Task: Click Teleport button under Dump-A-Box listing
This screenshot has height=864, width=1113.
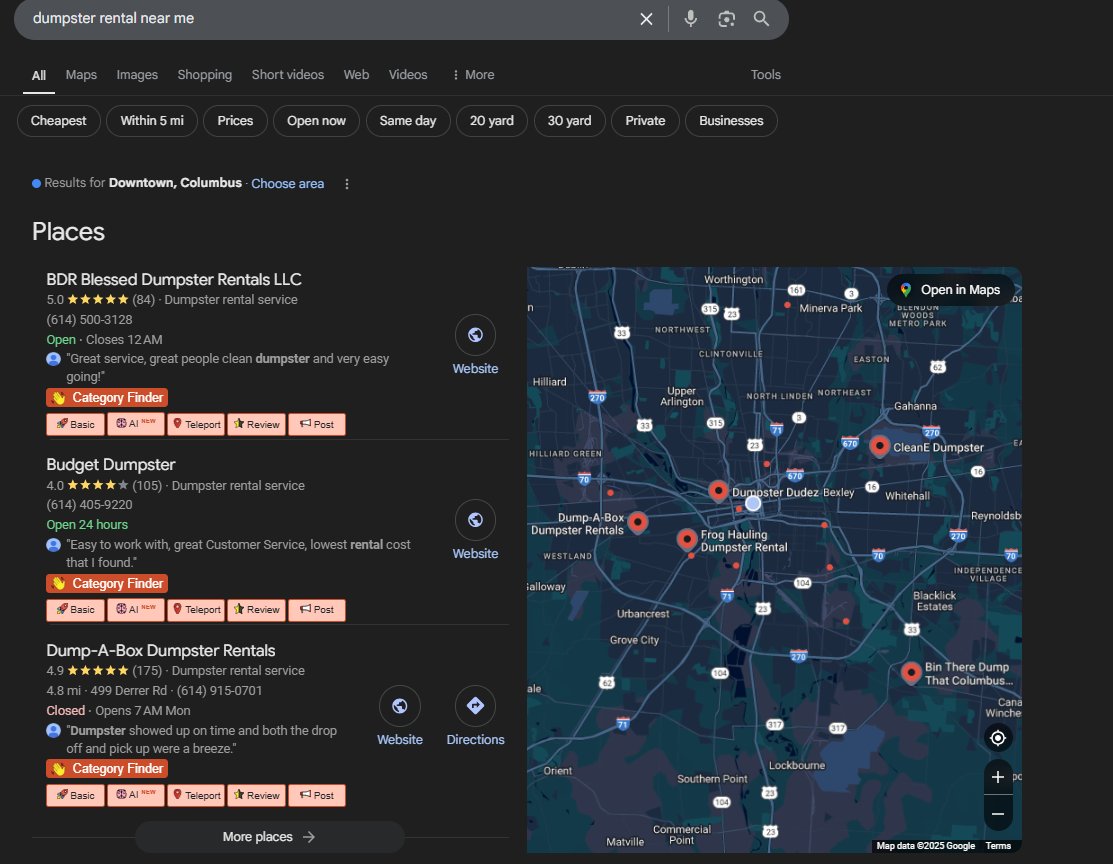Action: 196,795
